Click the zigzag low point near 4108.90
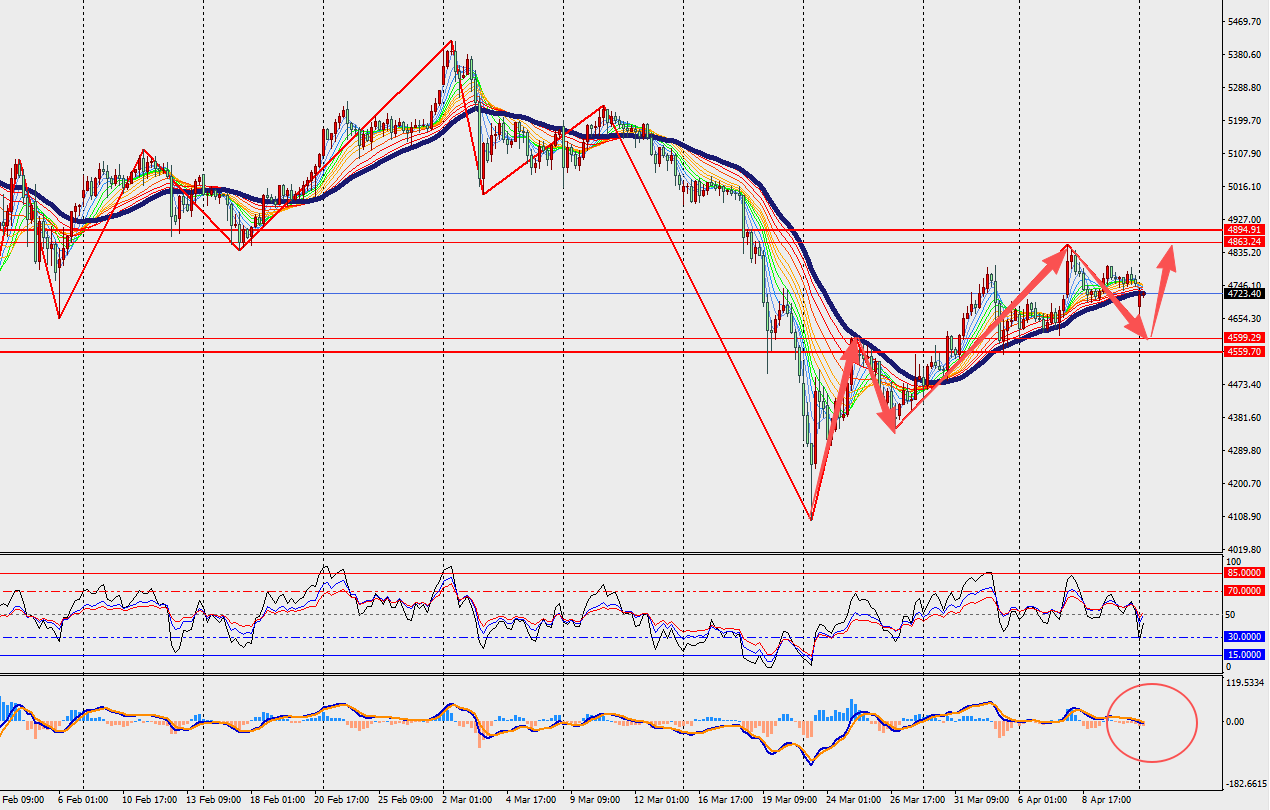This screenshot has height=810, width=1270. (811, 518)
